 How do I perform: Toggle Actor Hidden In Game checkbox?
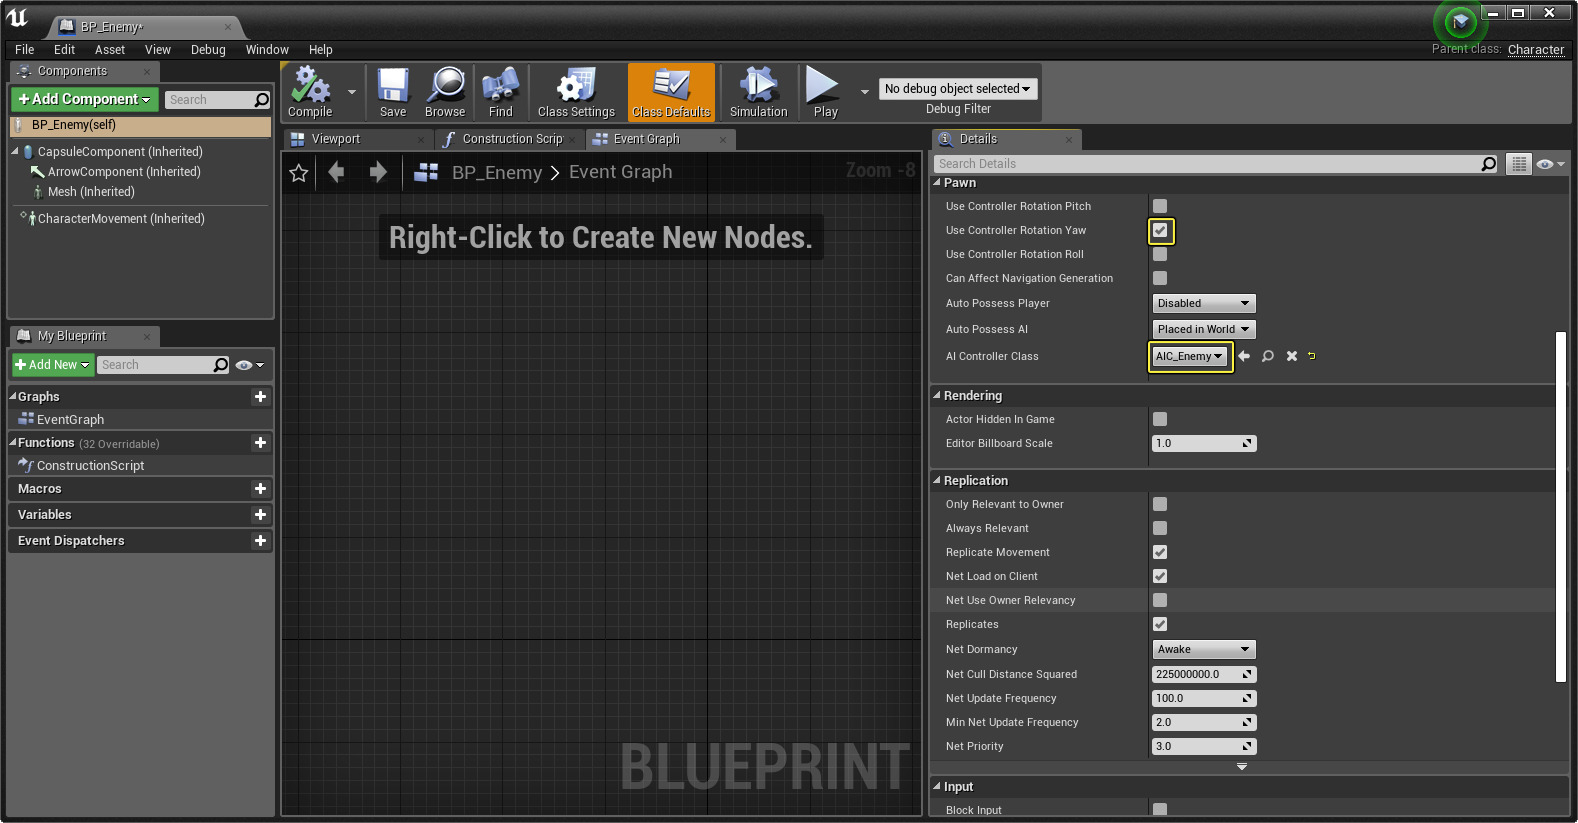[x=1160, y=419]
